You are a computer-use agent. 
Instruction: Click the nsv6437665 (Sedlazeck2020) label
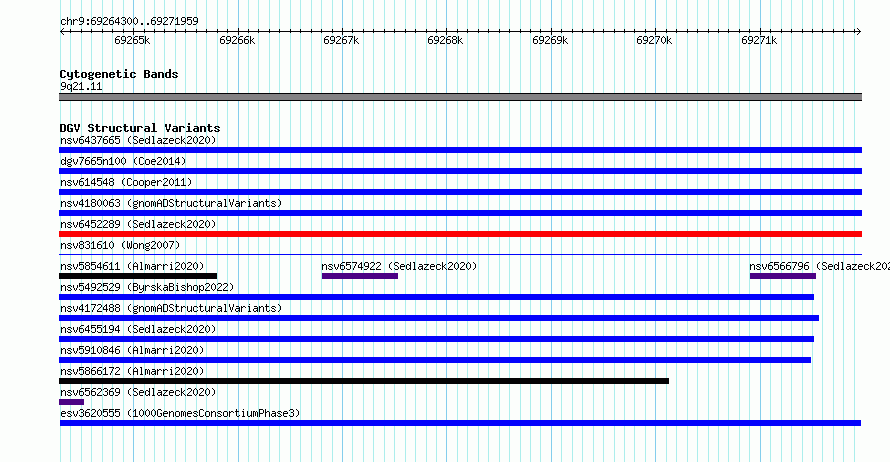click(138, 140)
